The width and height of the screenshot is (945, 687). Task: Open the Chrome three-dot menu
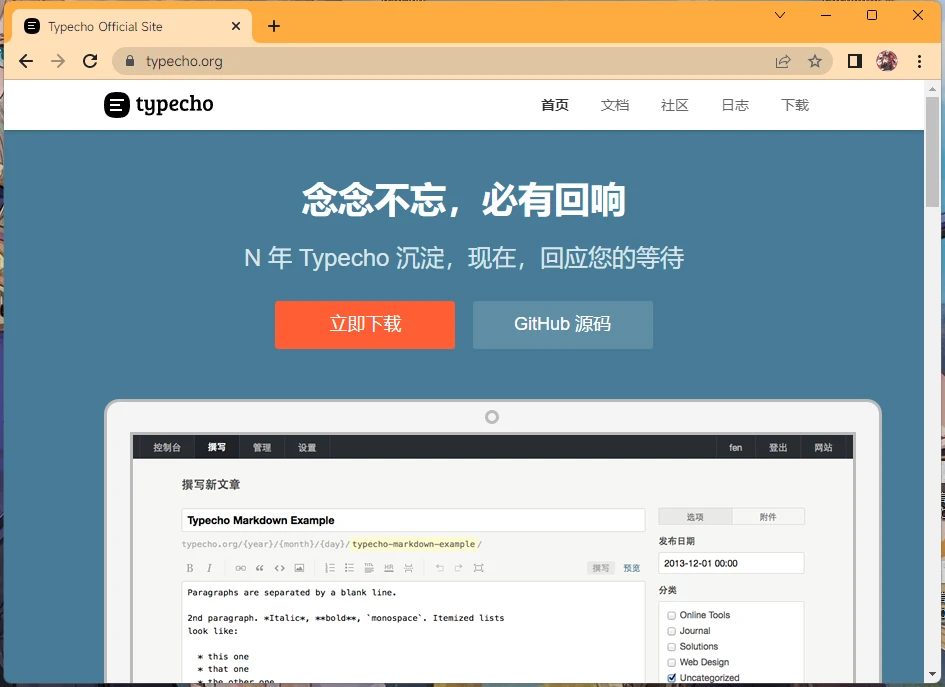tap(919, 61)
